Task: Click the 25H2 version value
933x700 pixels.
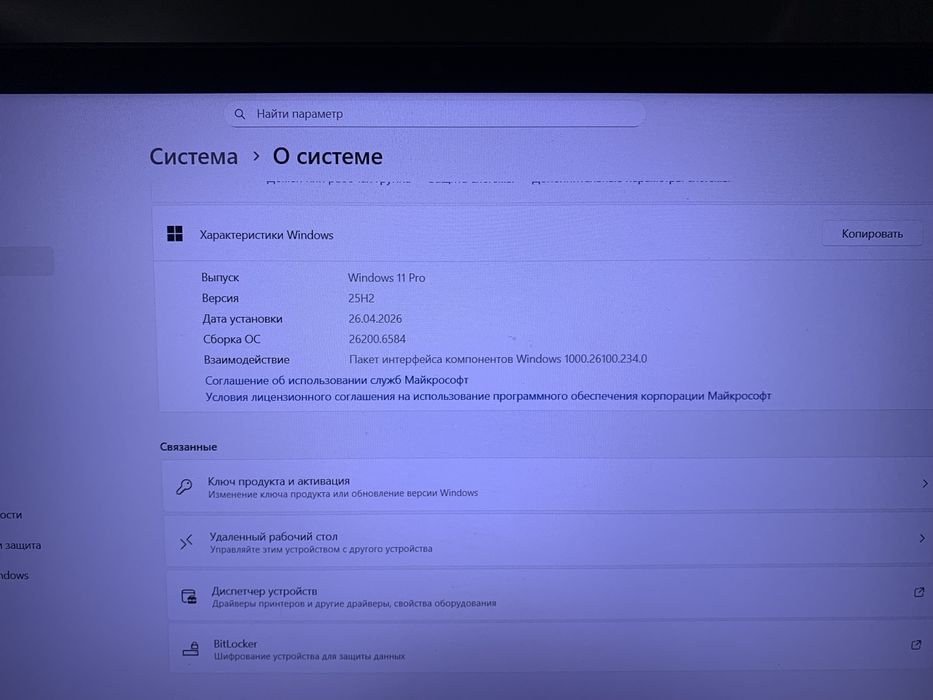Action: [361, 298]
